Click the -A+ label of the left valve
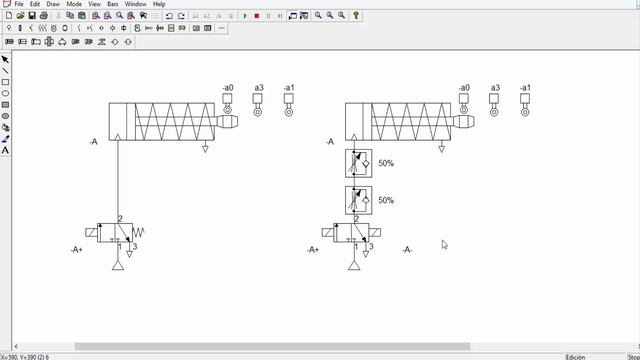This screenshot has height=360, width=640. [76, 249]
